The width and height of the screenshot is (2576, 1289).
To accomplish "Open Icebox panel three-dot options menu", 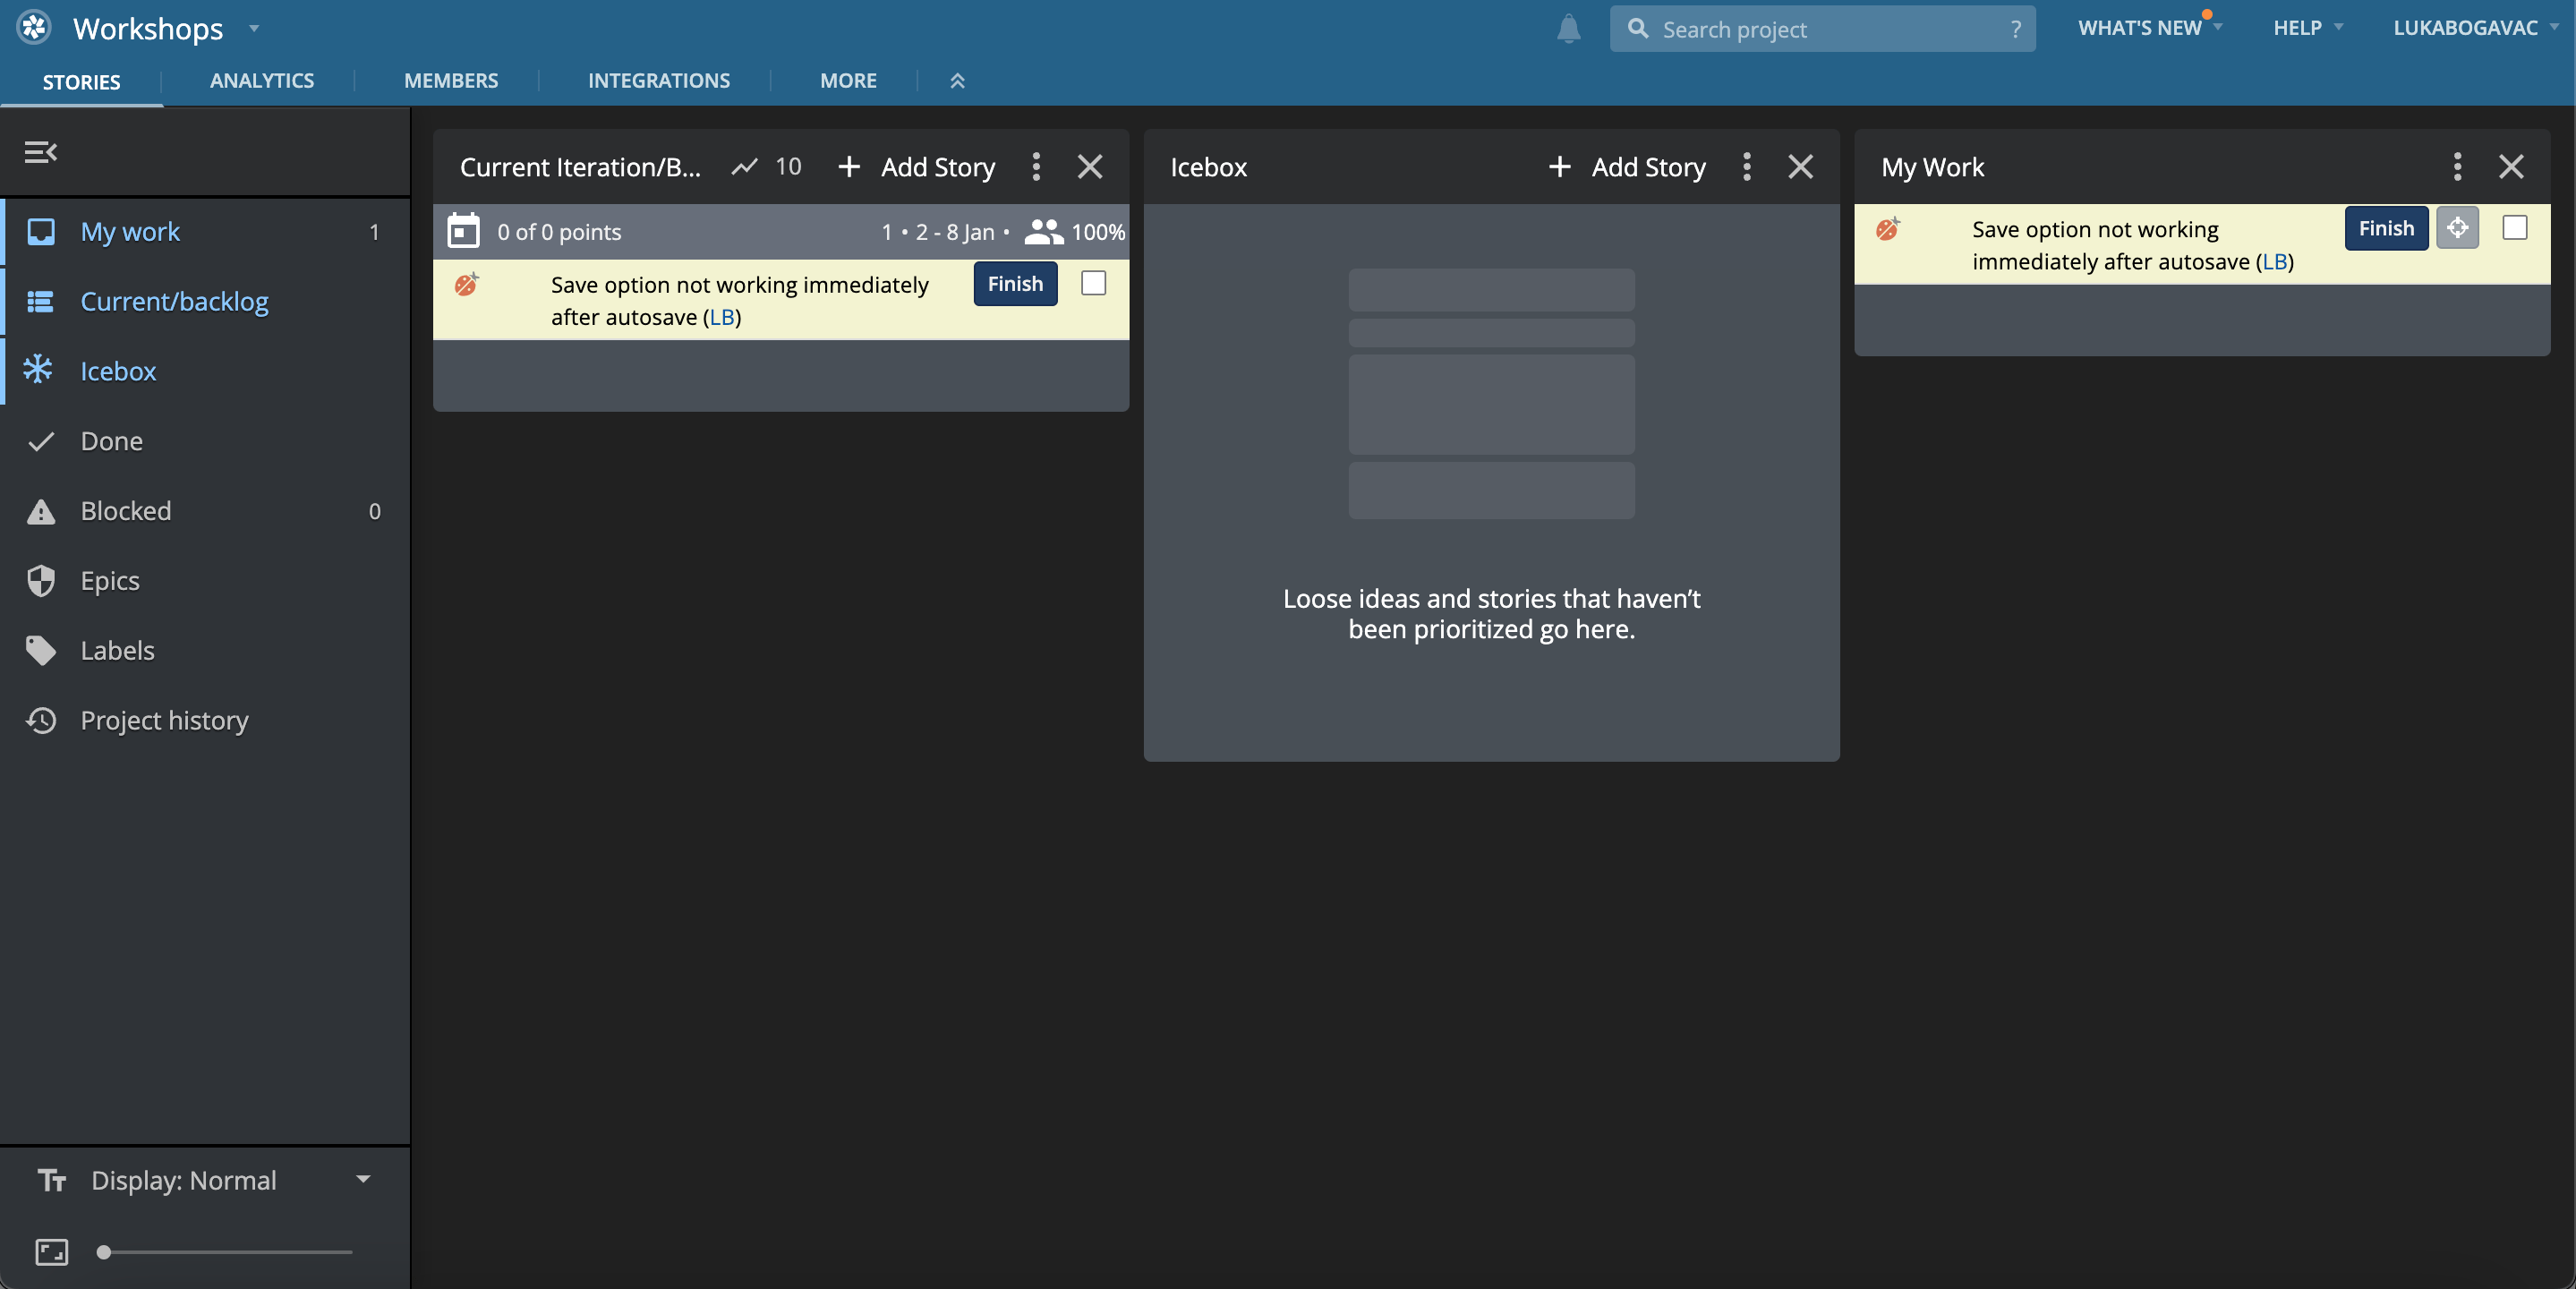I will [x=1746, y=167].
